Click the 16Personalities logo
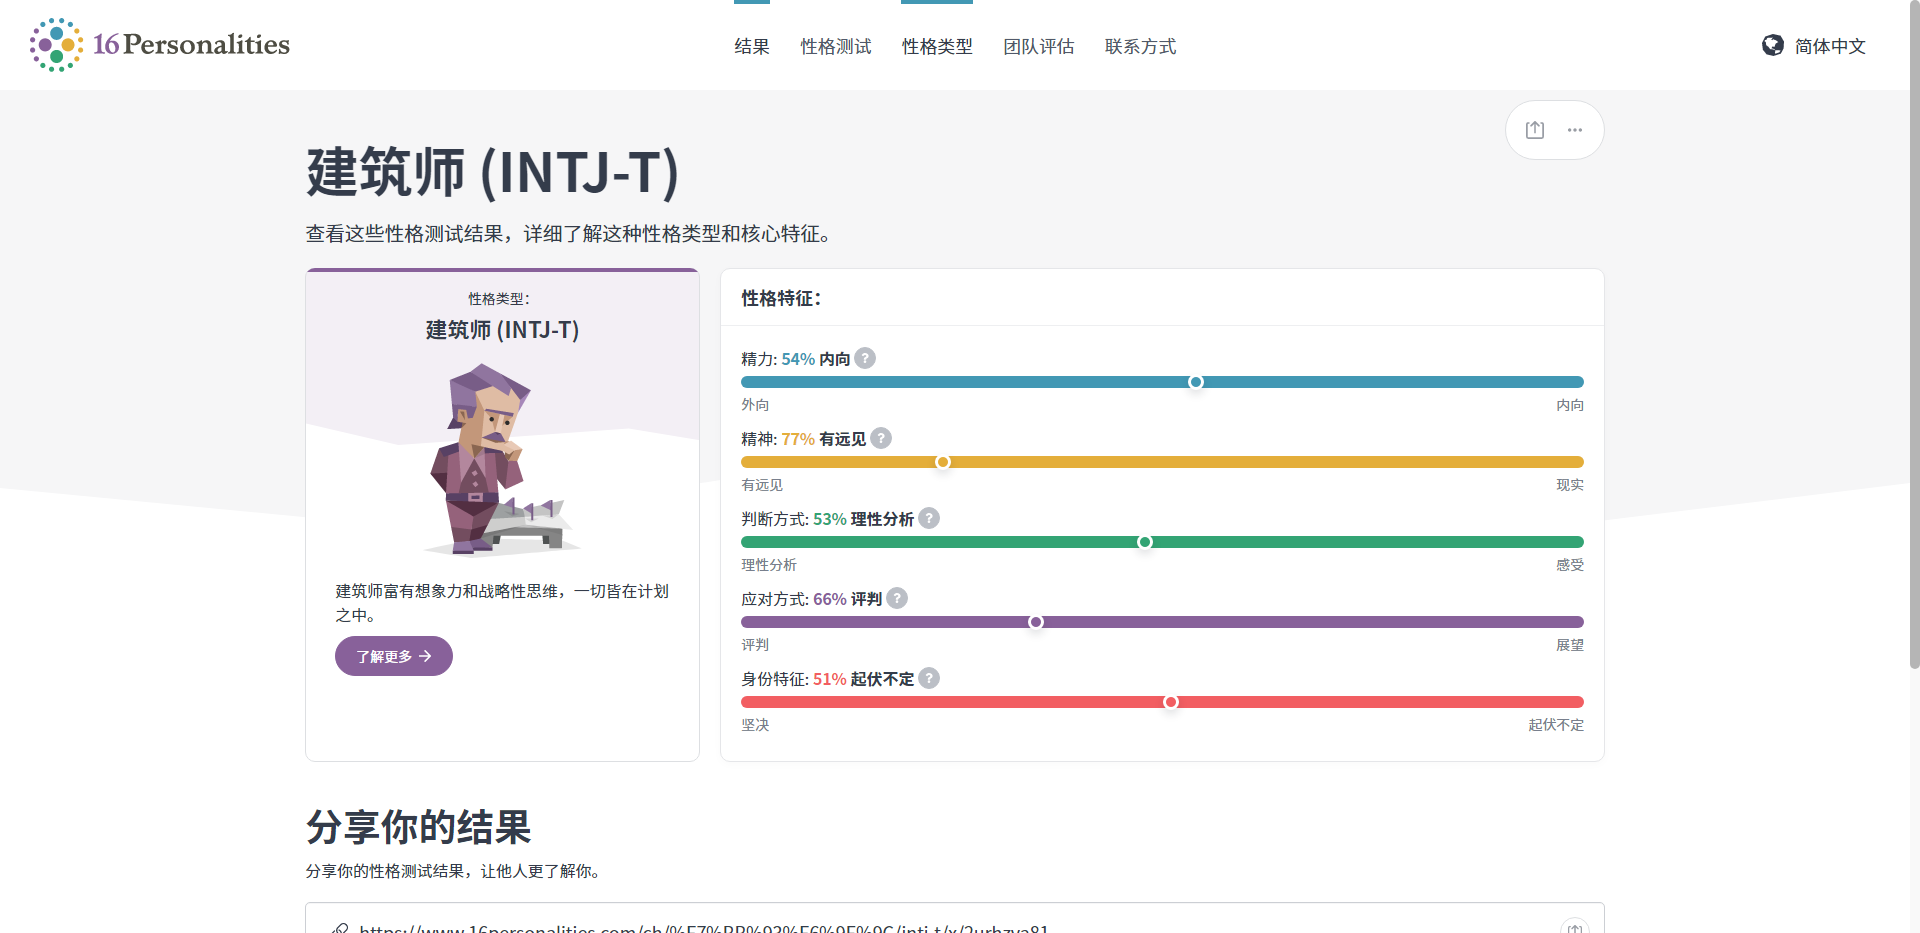Screen dimensions: 1920x933 (x=160, y=45)
